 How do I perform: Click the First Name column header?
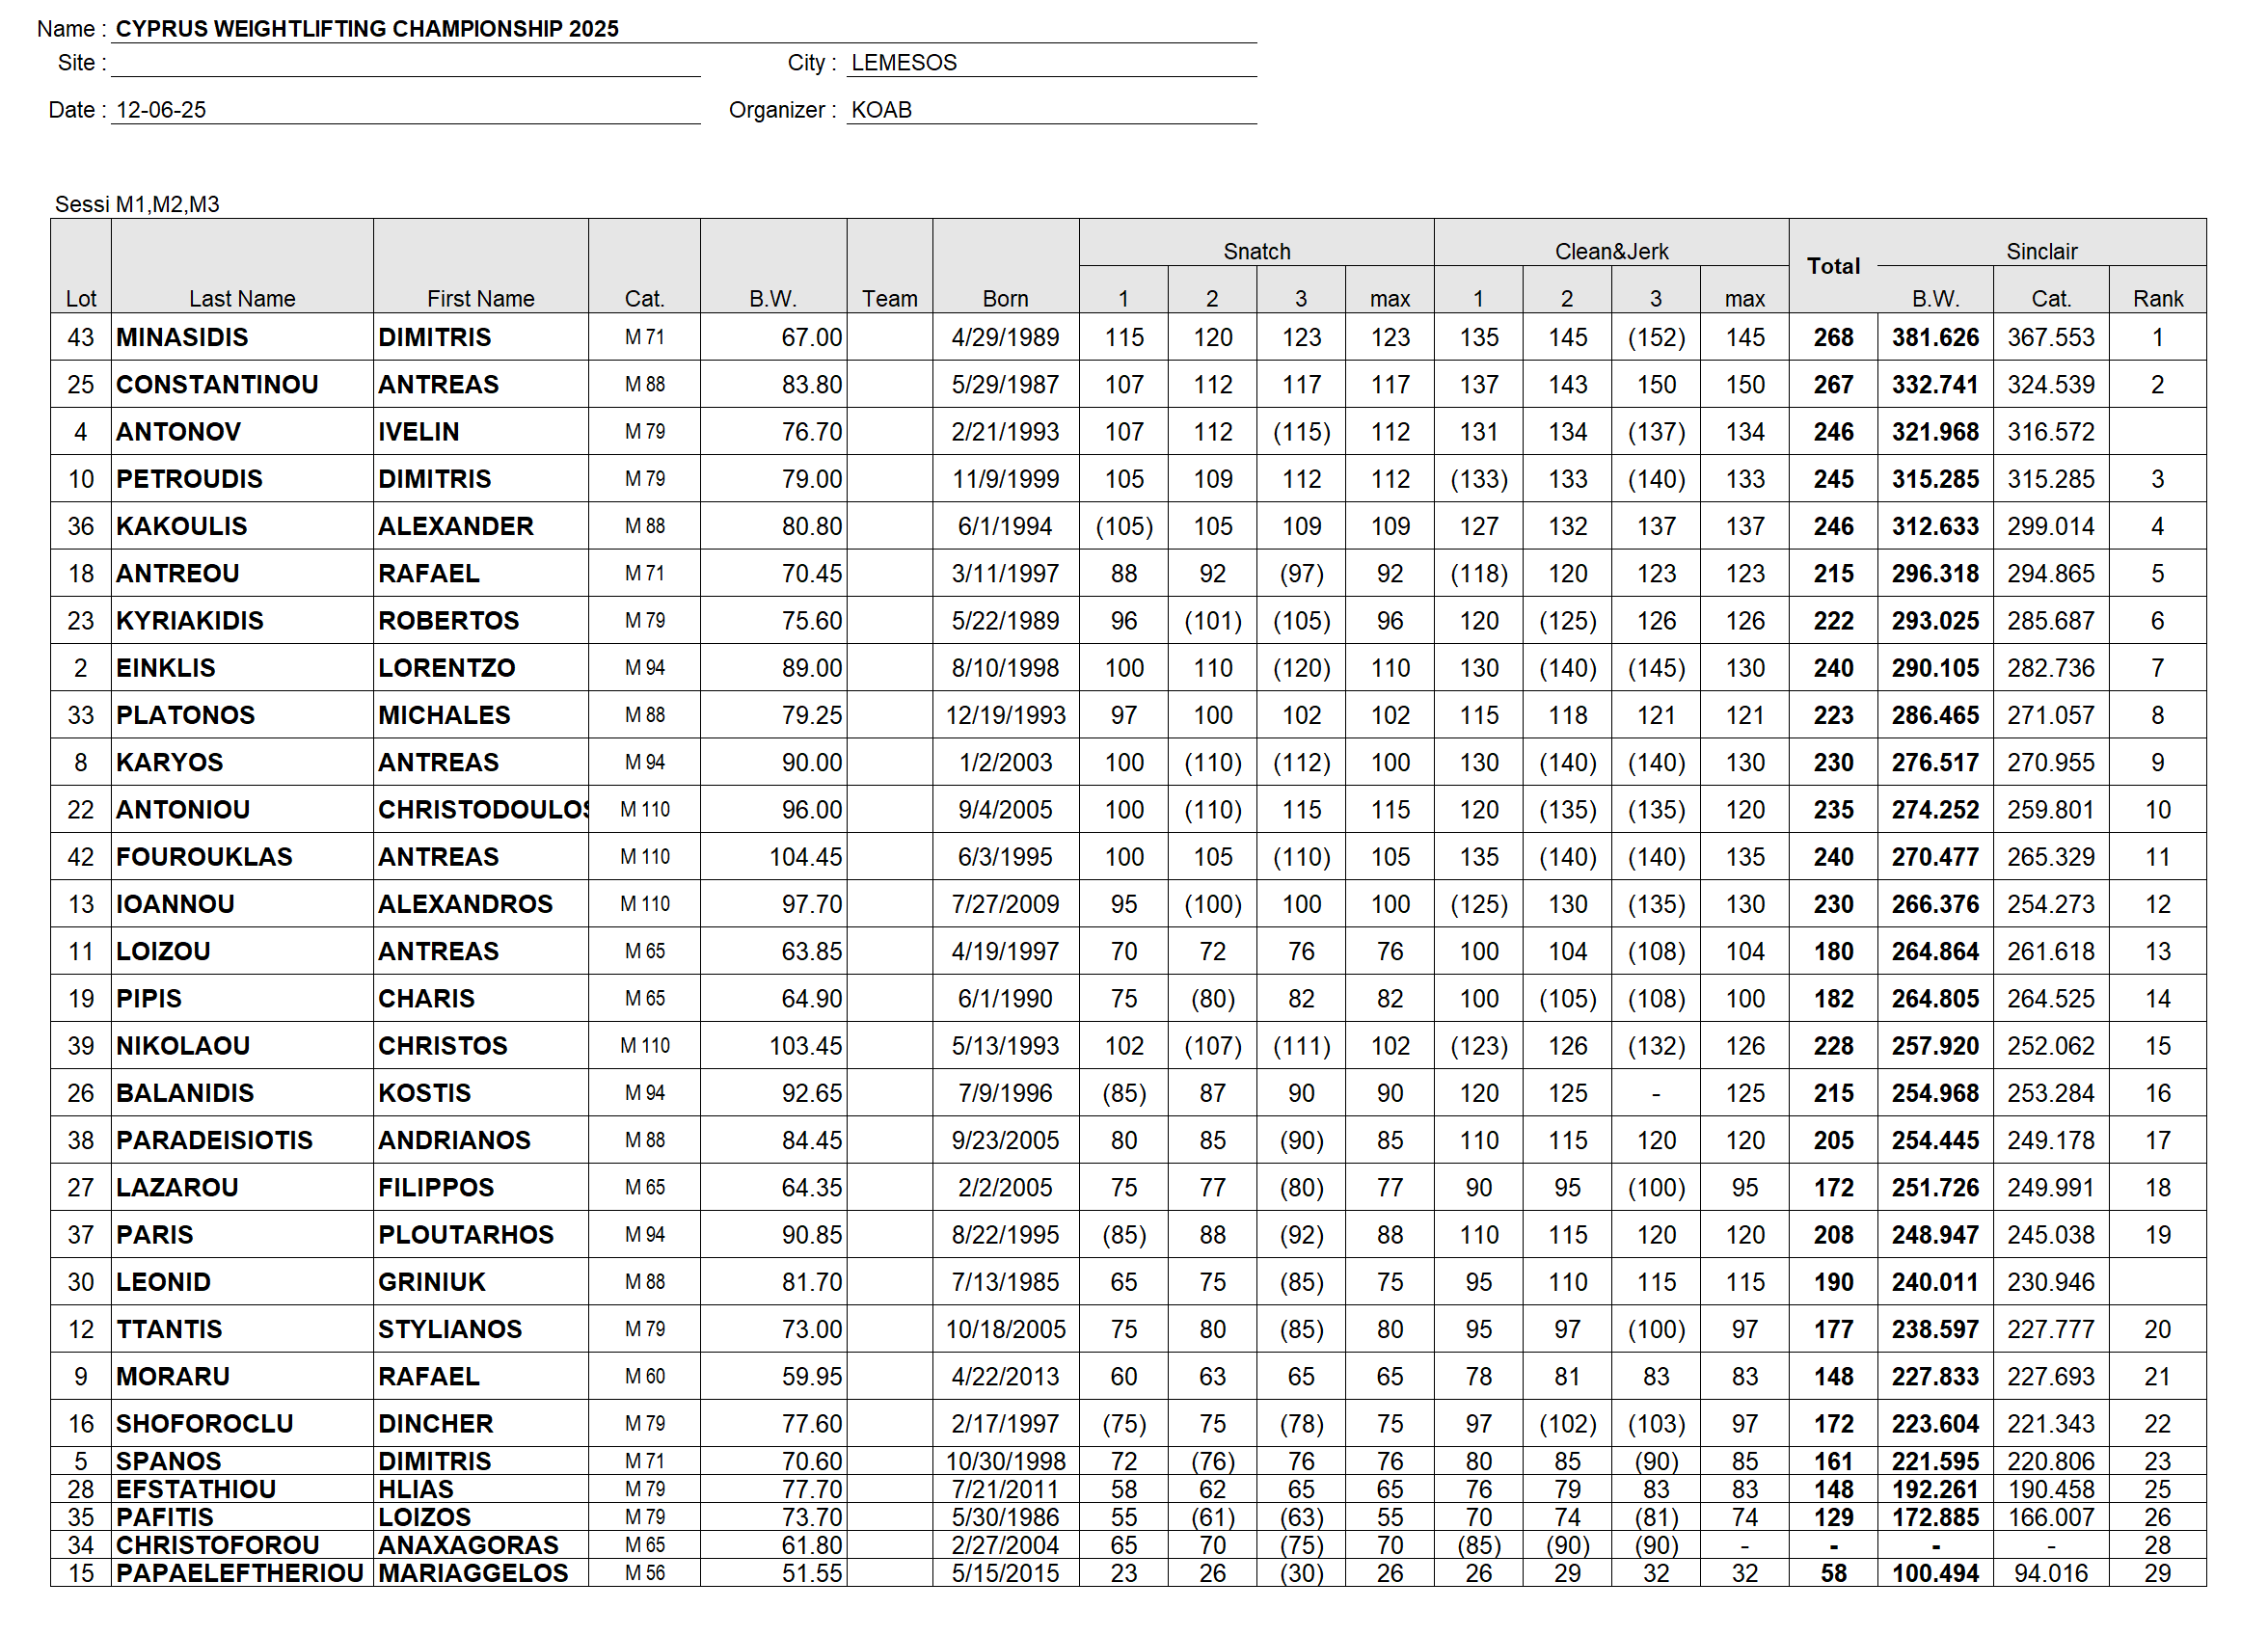pos(480,298)
